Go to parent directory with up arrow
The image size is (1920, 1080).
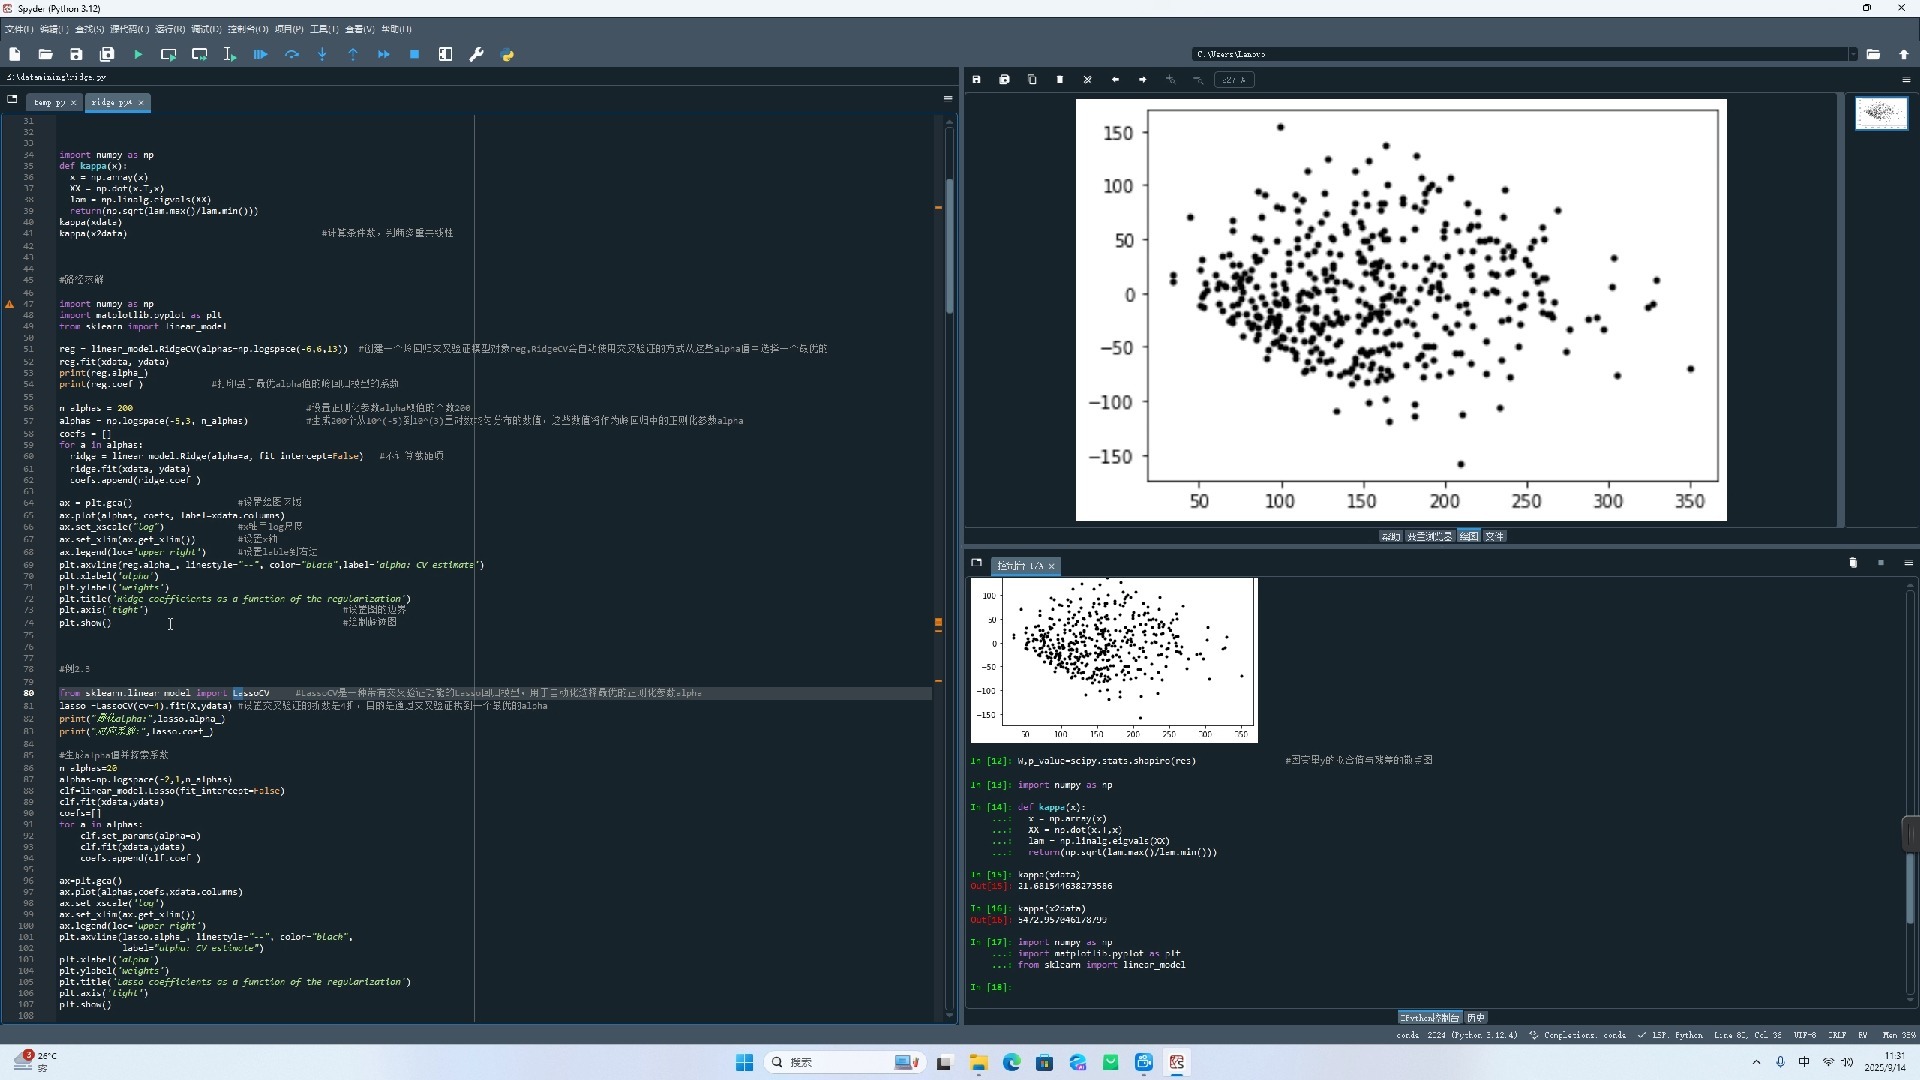tap(1904, 54)
